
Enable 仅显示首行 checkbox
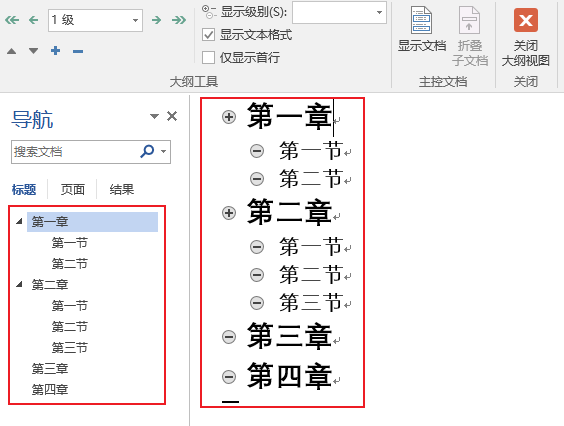click(x=208, y=58)
